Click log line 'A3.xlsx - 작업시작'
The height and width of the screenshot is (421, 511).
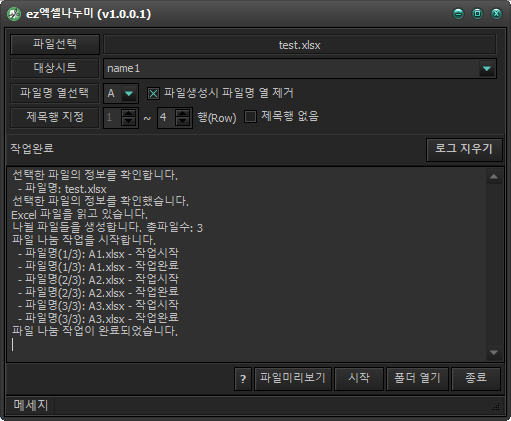pyautogui.click(x=133, y=306)
